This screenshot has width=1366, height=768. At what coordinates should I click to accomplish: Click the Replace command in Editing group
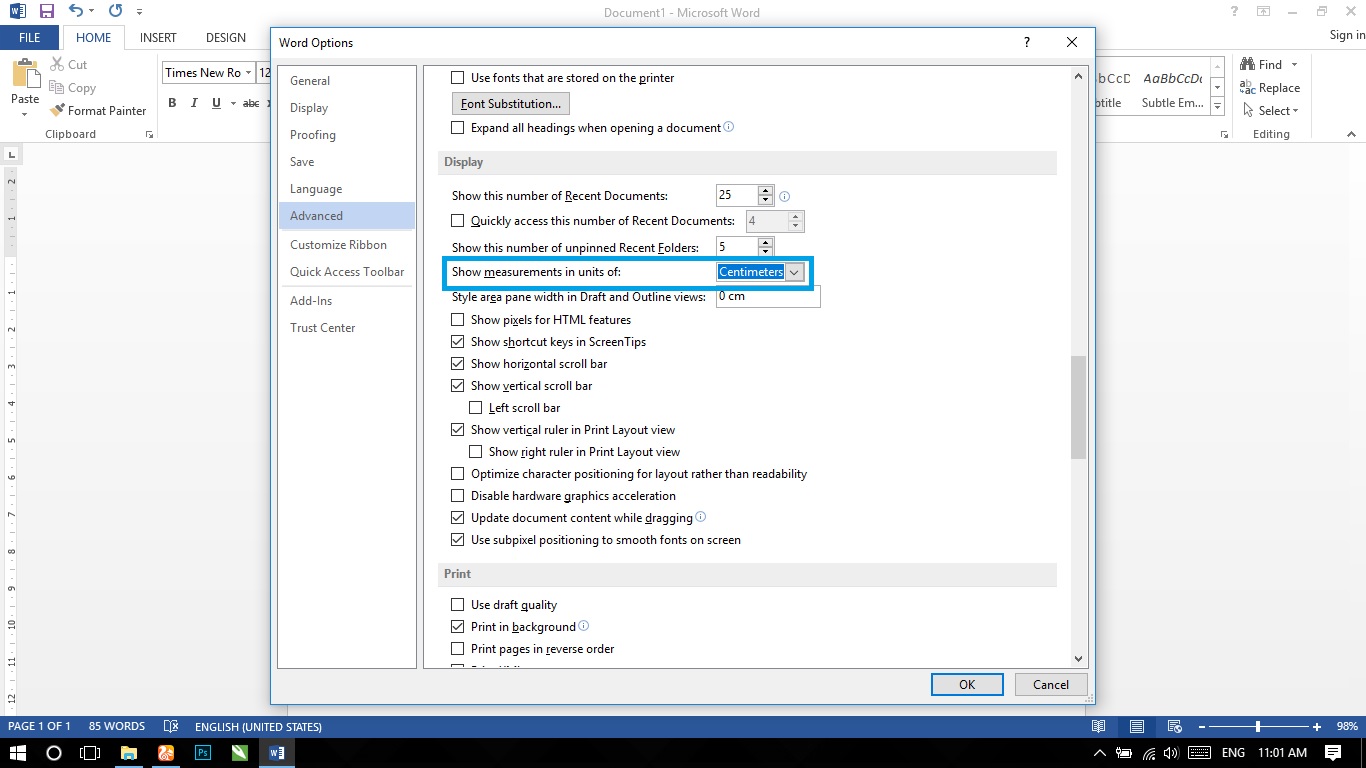point(1270,88)
